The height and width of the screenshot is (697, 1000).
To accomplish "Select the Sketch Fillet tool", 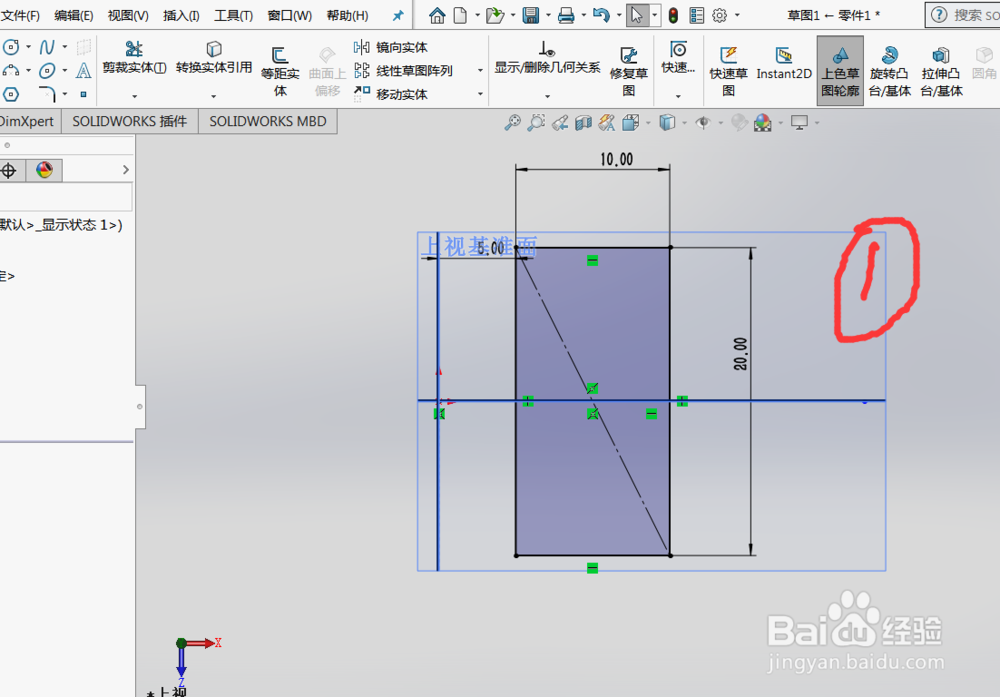I will (47, 94).
